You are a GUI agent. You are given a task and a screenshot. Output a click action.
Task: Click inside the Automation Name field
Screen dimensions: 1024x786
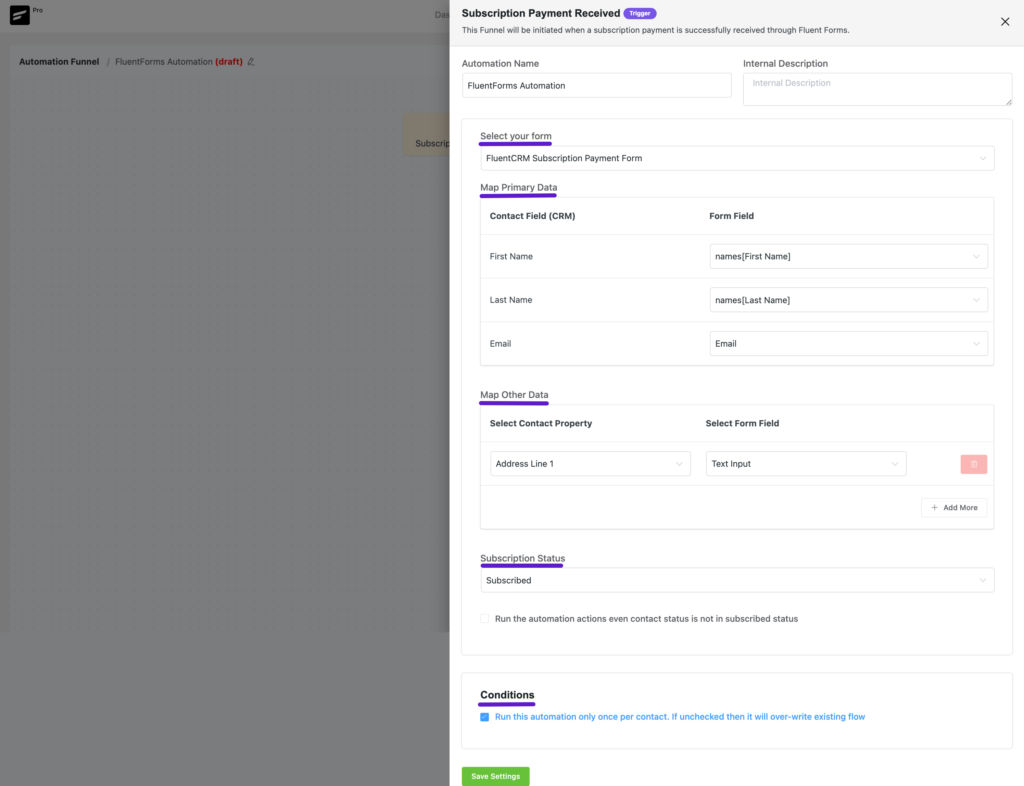[x=596, y=85]
